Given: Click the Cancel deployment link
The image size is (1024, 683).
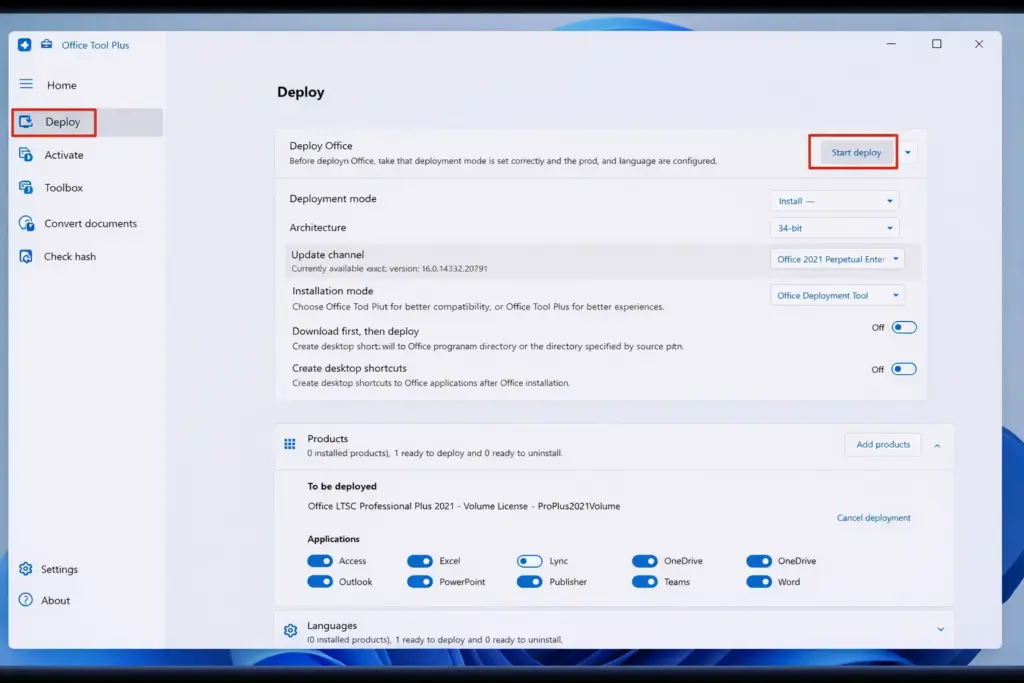Looking at the screenshot, I should (873, 518).
